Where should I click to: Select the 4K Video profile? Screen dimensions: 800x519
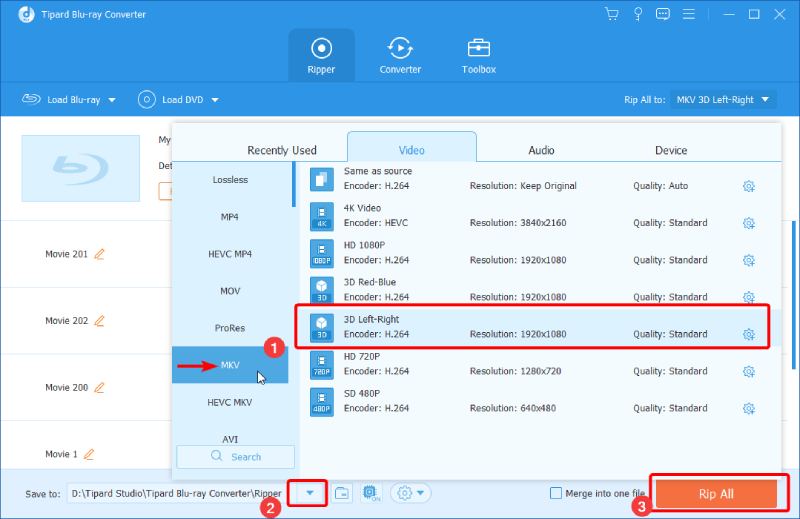[539, 215]
